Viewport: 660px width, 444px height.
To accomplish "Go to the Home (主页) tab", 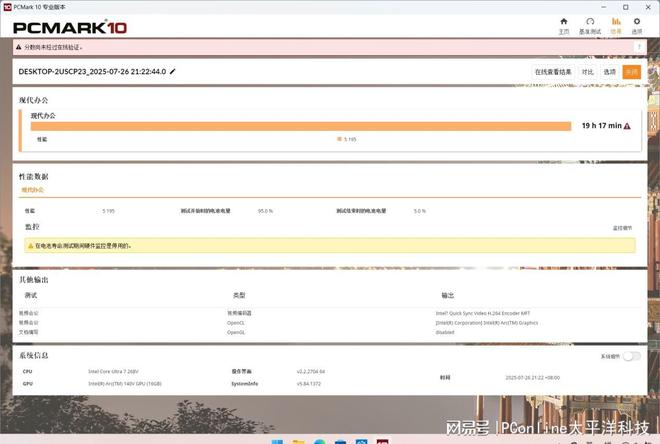I will (564, 26).
